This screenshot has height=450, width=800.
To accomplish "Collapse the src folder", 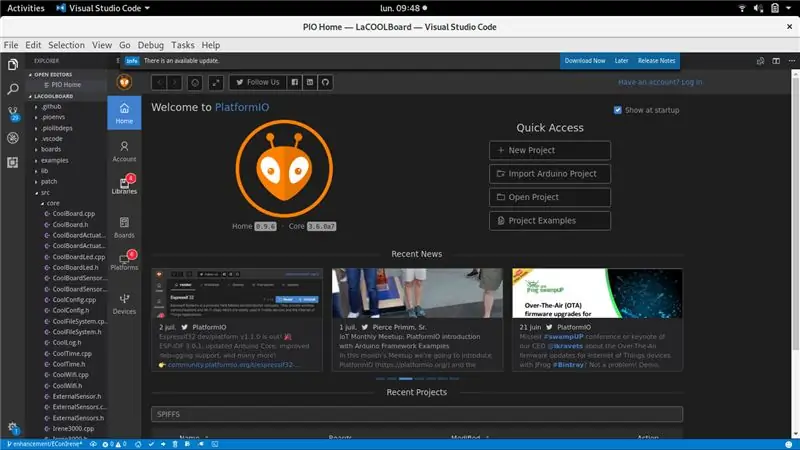I will click(45, 192).
